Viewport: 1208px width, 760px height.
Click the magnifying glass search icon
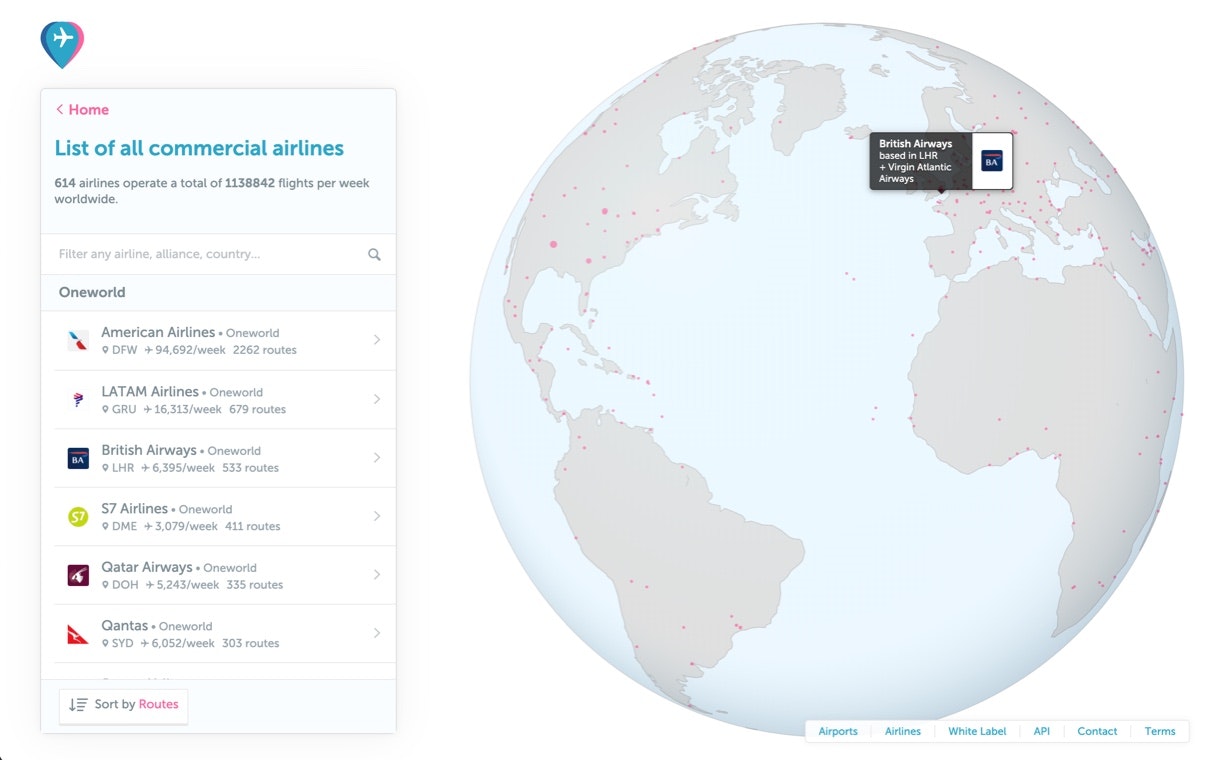pyautogui.click(x=374, y=254)
